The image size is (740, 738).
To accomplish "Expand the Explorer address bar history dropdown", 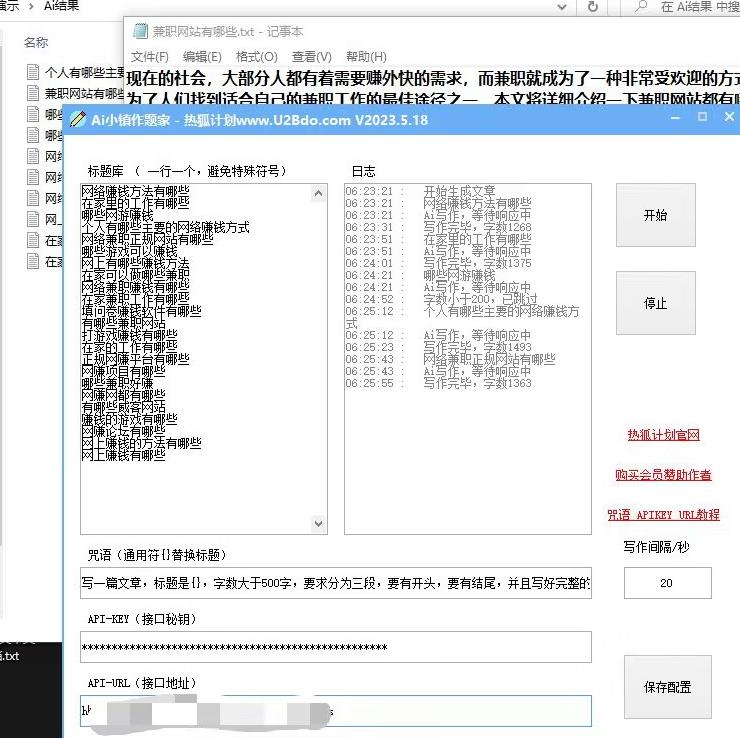I will 564,7.
